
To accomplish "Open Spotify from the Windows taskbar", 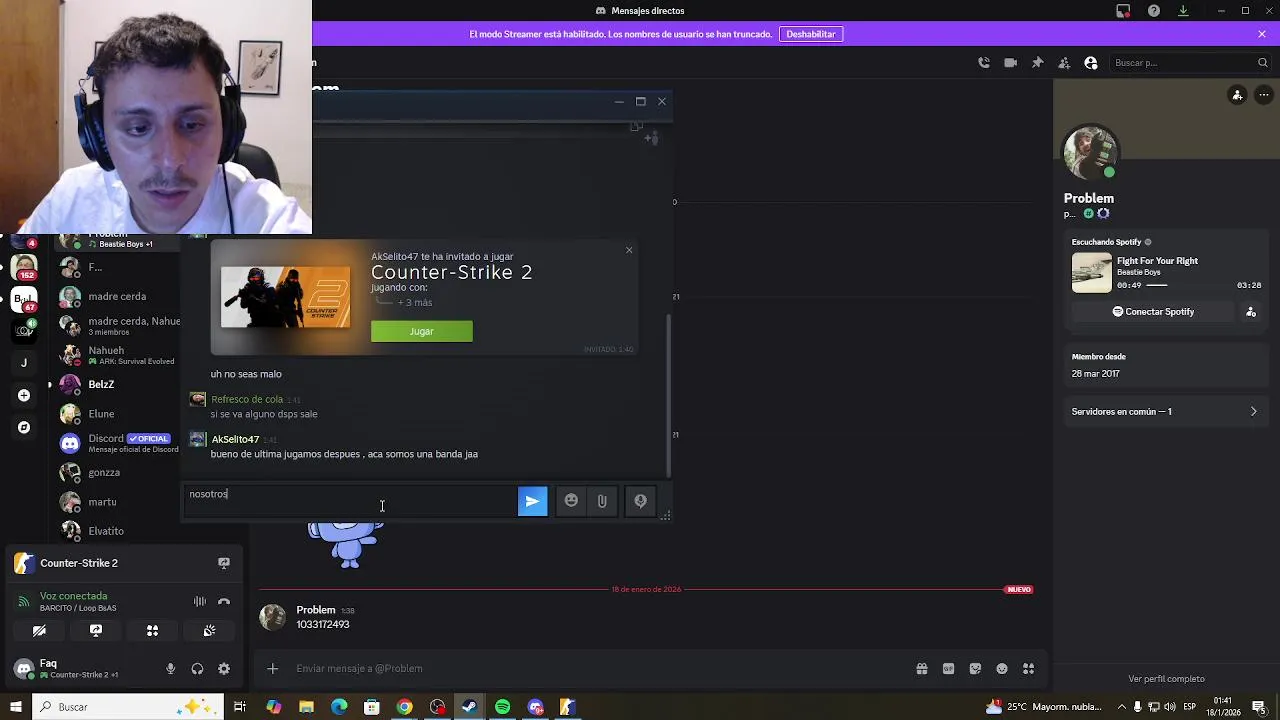I will coord(503,707).
